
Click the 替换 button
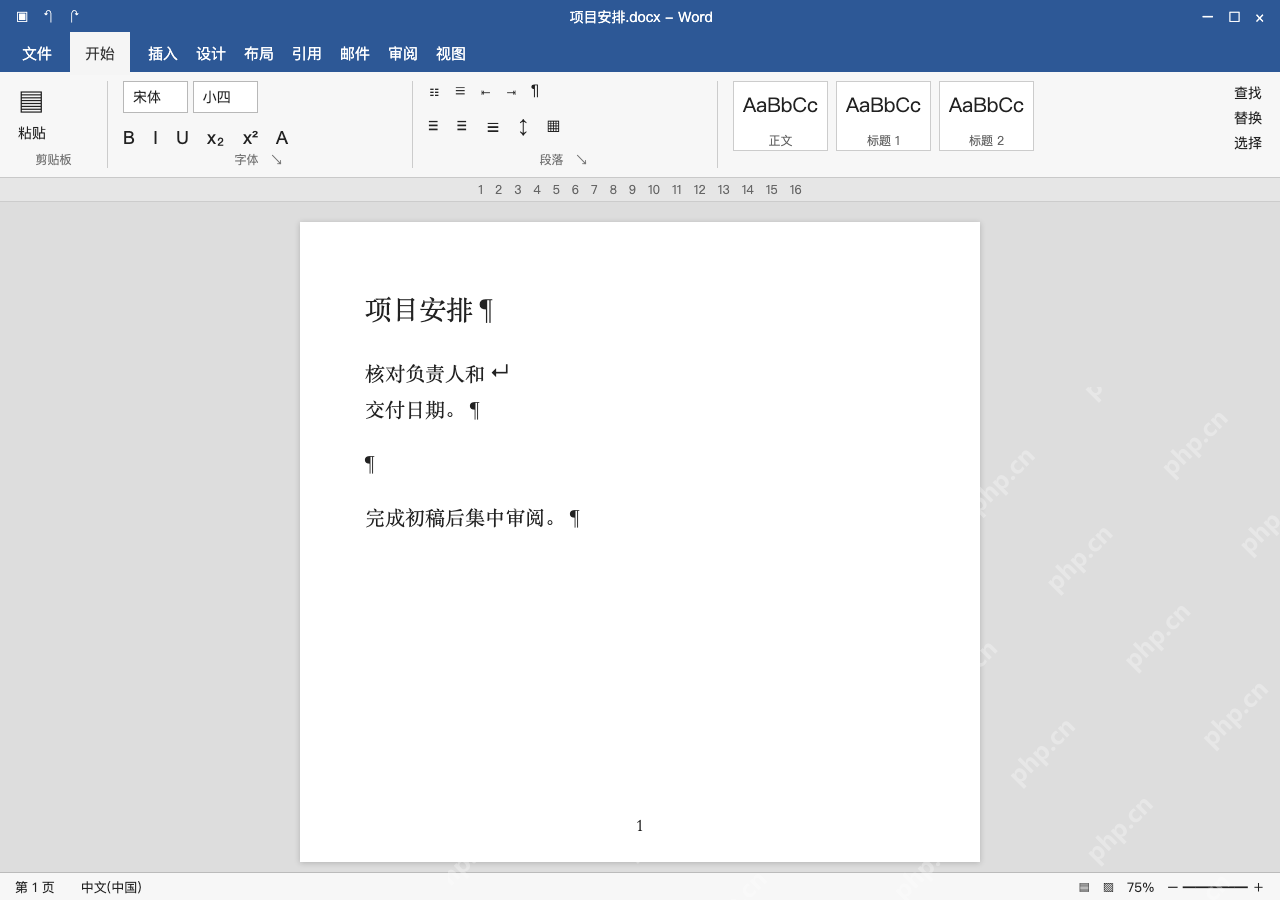tap(1248, 118)
